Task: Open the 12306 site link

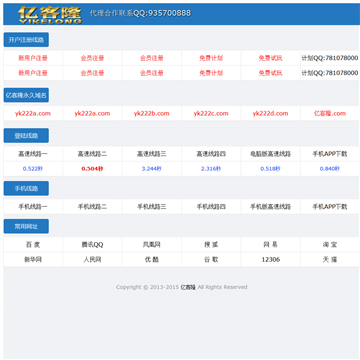Action: [270, 259]
